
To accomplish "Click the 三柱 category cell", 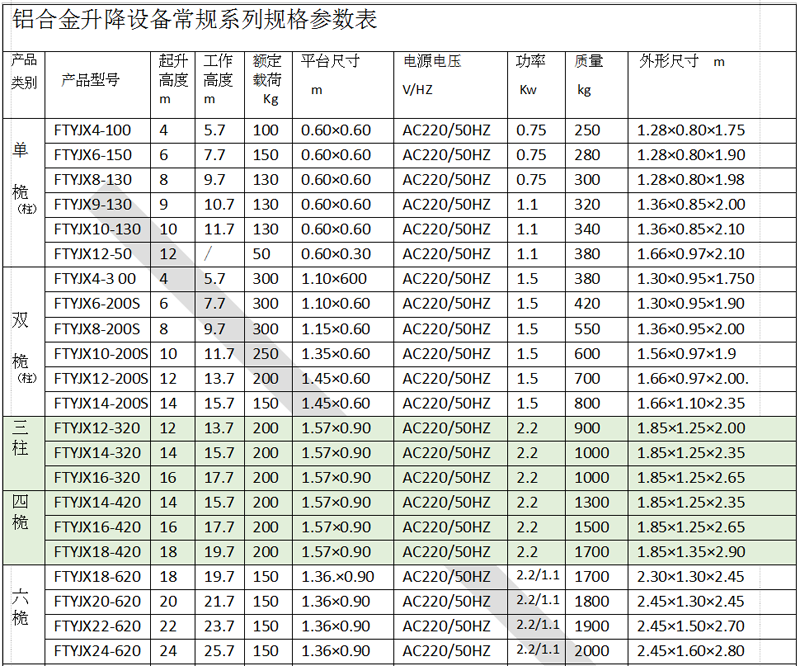I will [x=22, y=440].
